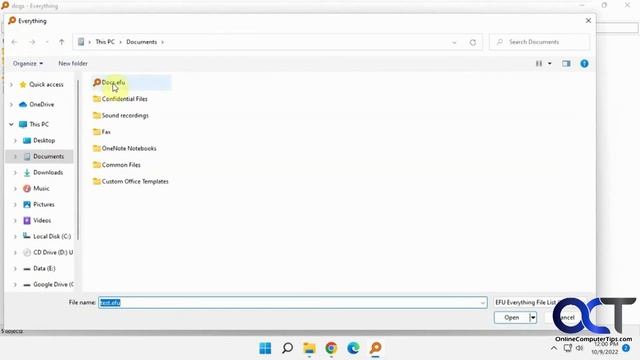Open the Custom Office Templates folder

[x=131, y=181]
